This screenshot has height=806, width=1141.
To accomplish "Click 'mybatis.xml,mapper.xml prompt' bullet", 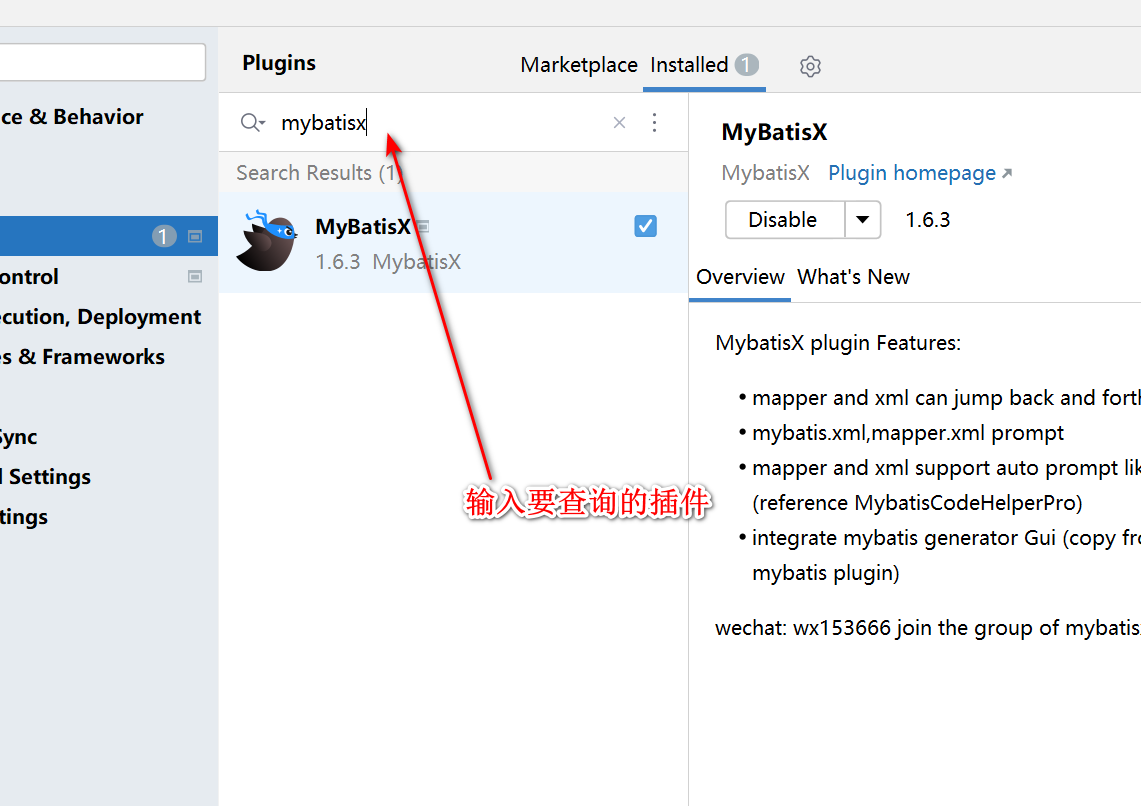I will pos(907,433).
